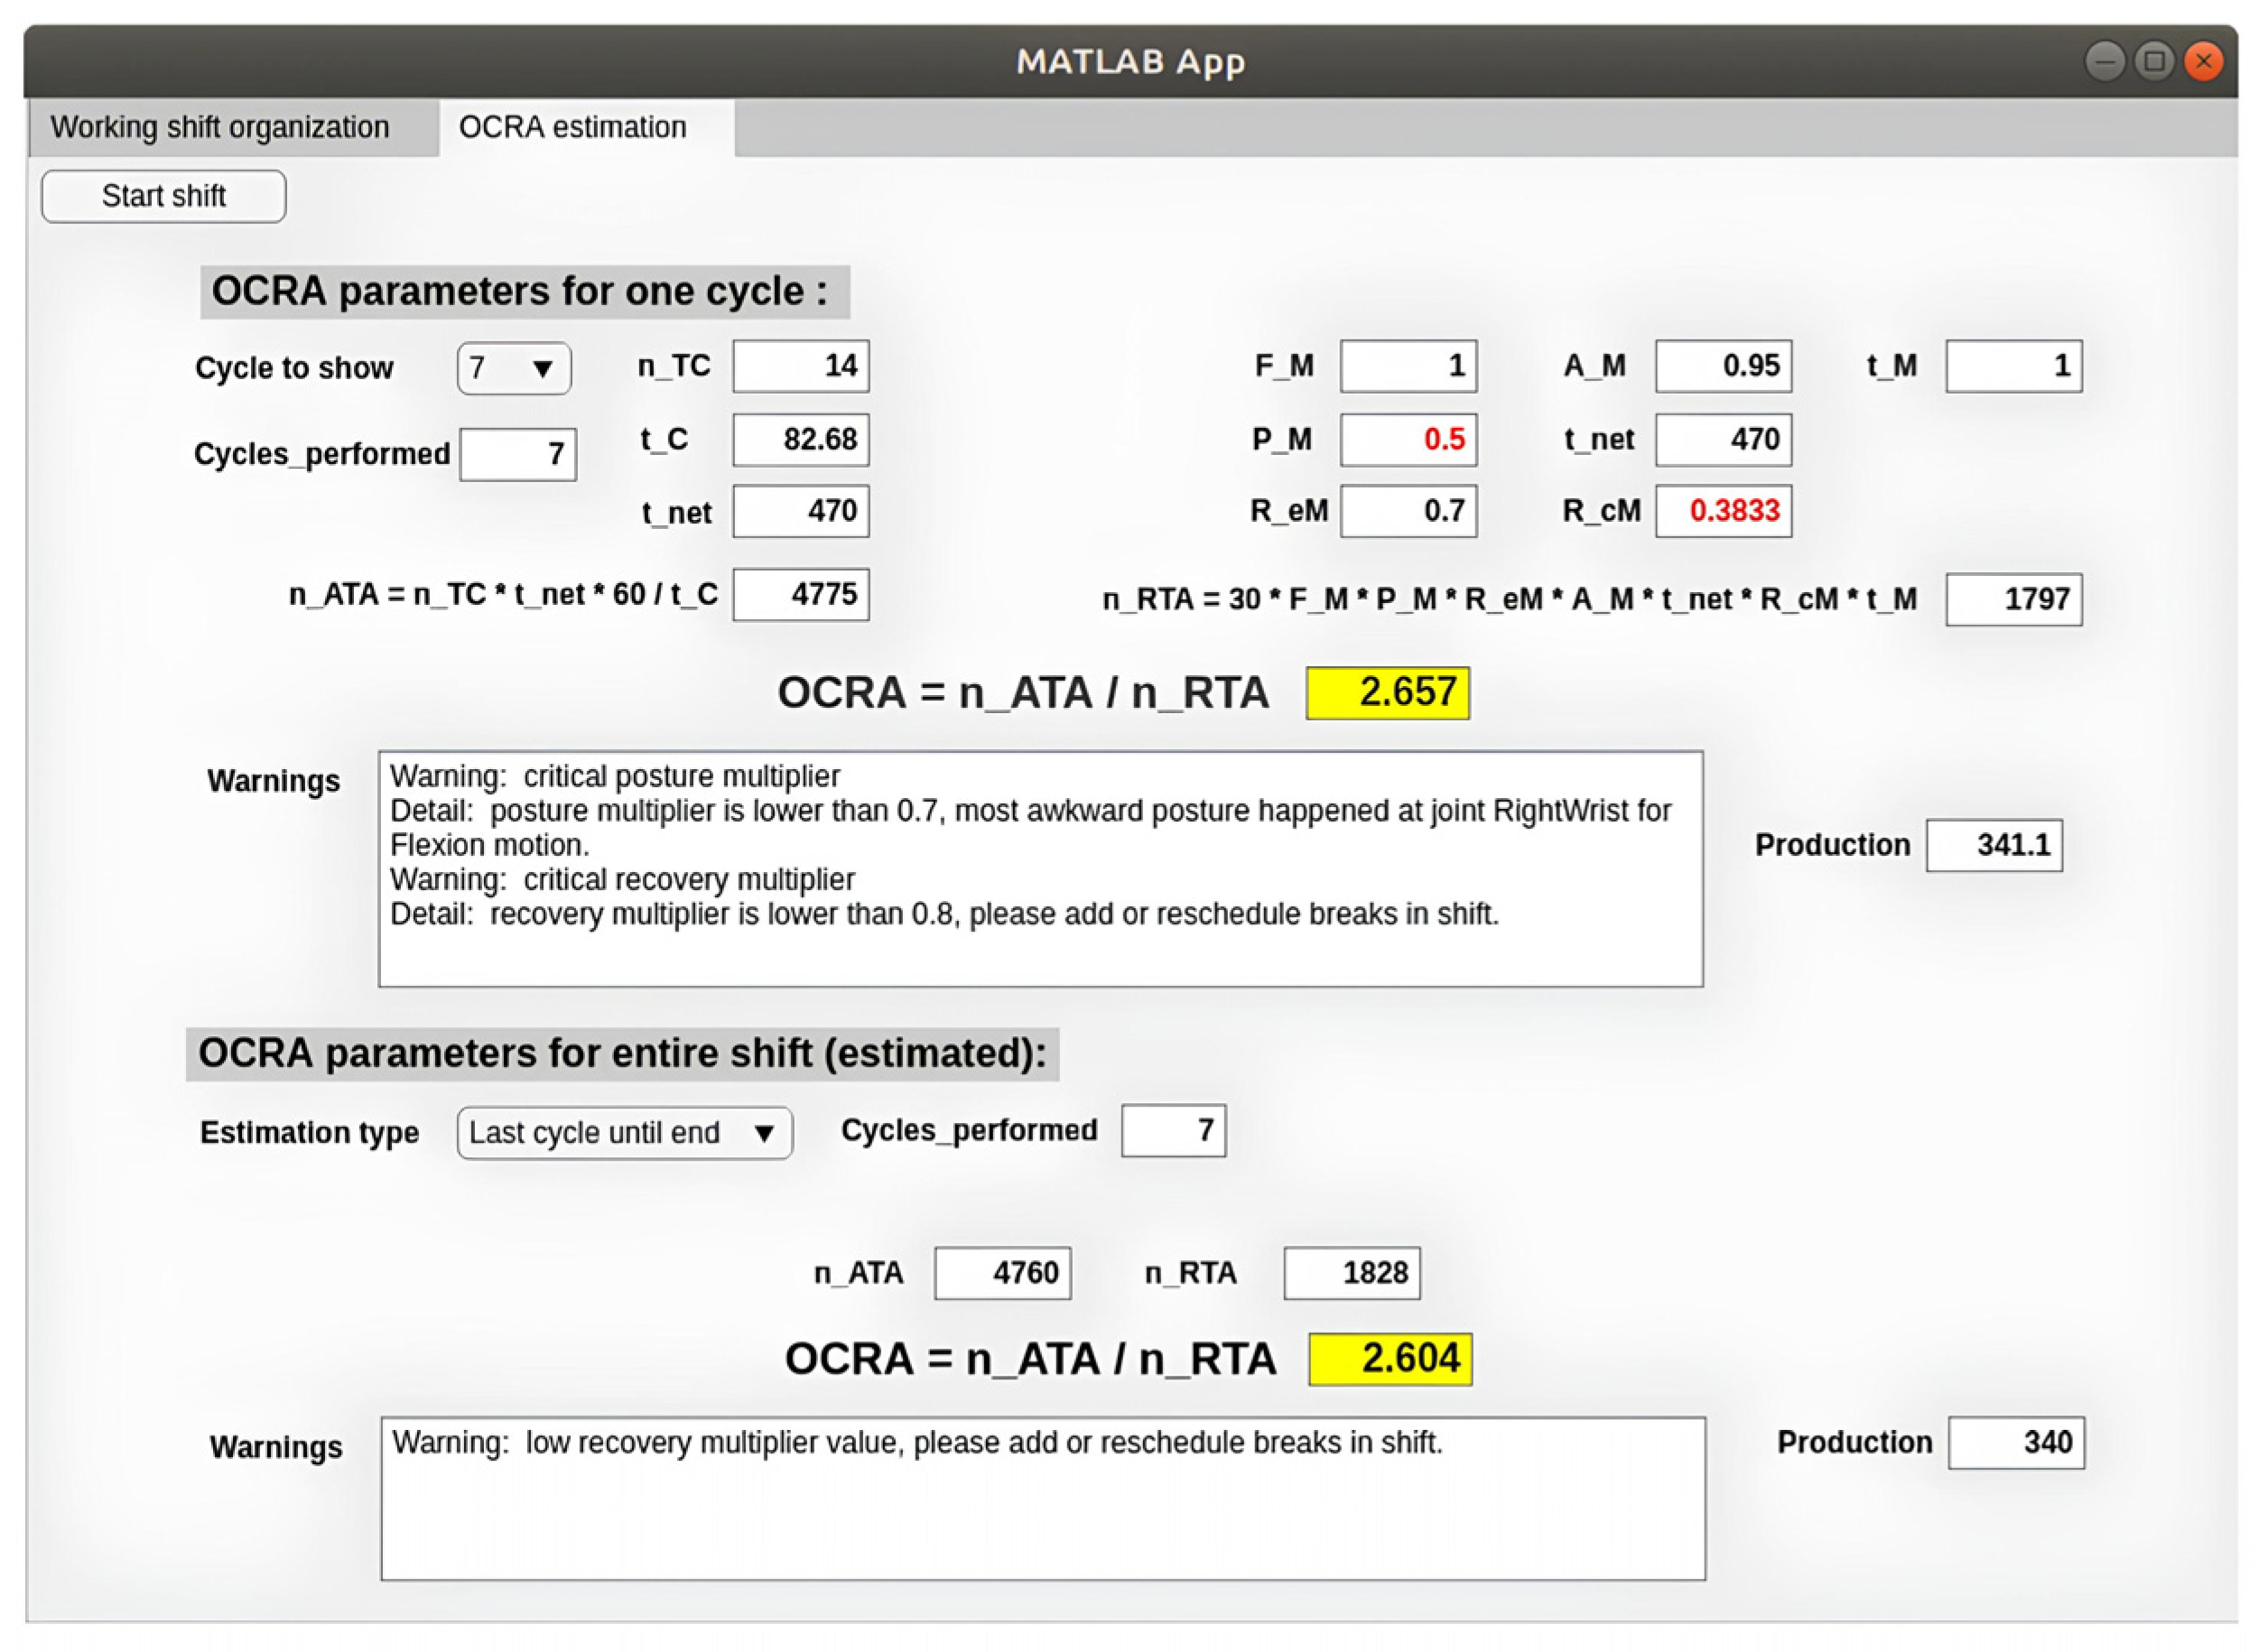Click the shift n_RTA field showing 1828
The width and height of the screenshot is (2259, 1652).
click(1352, 1273)
